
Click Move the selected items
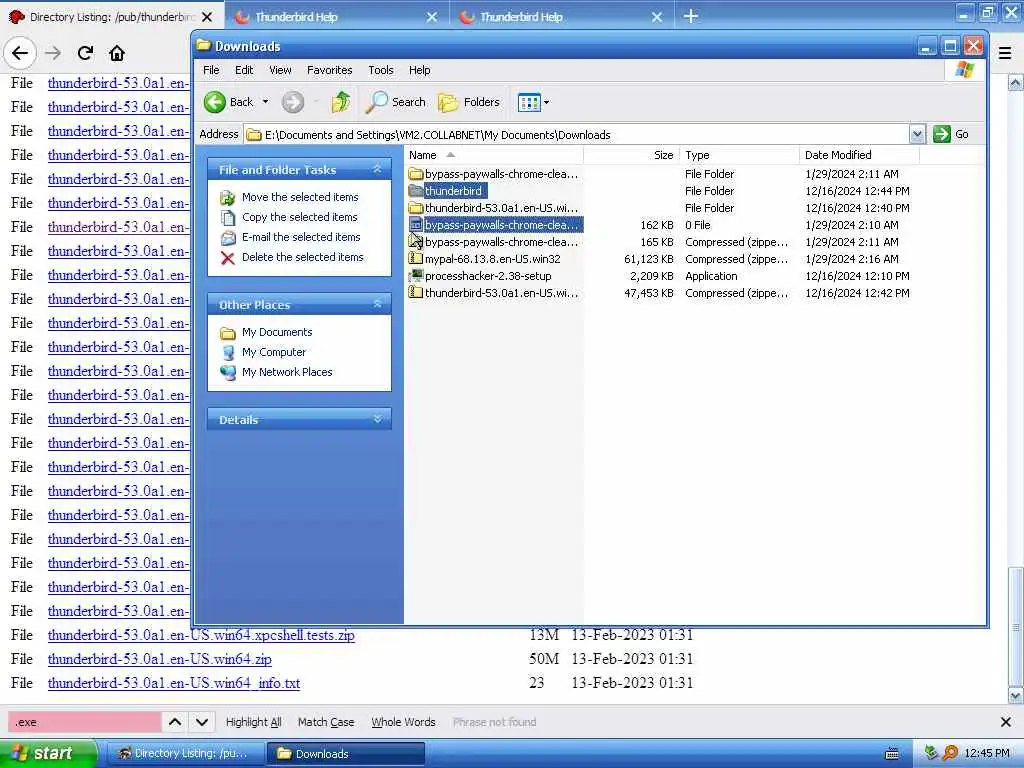coord(300,197)
